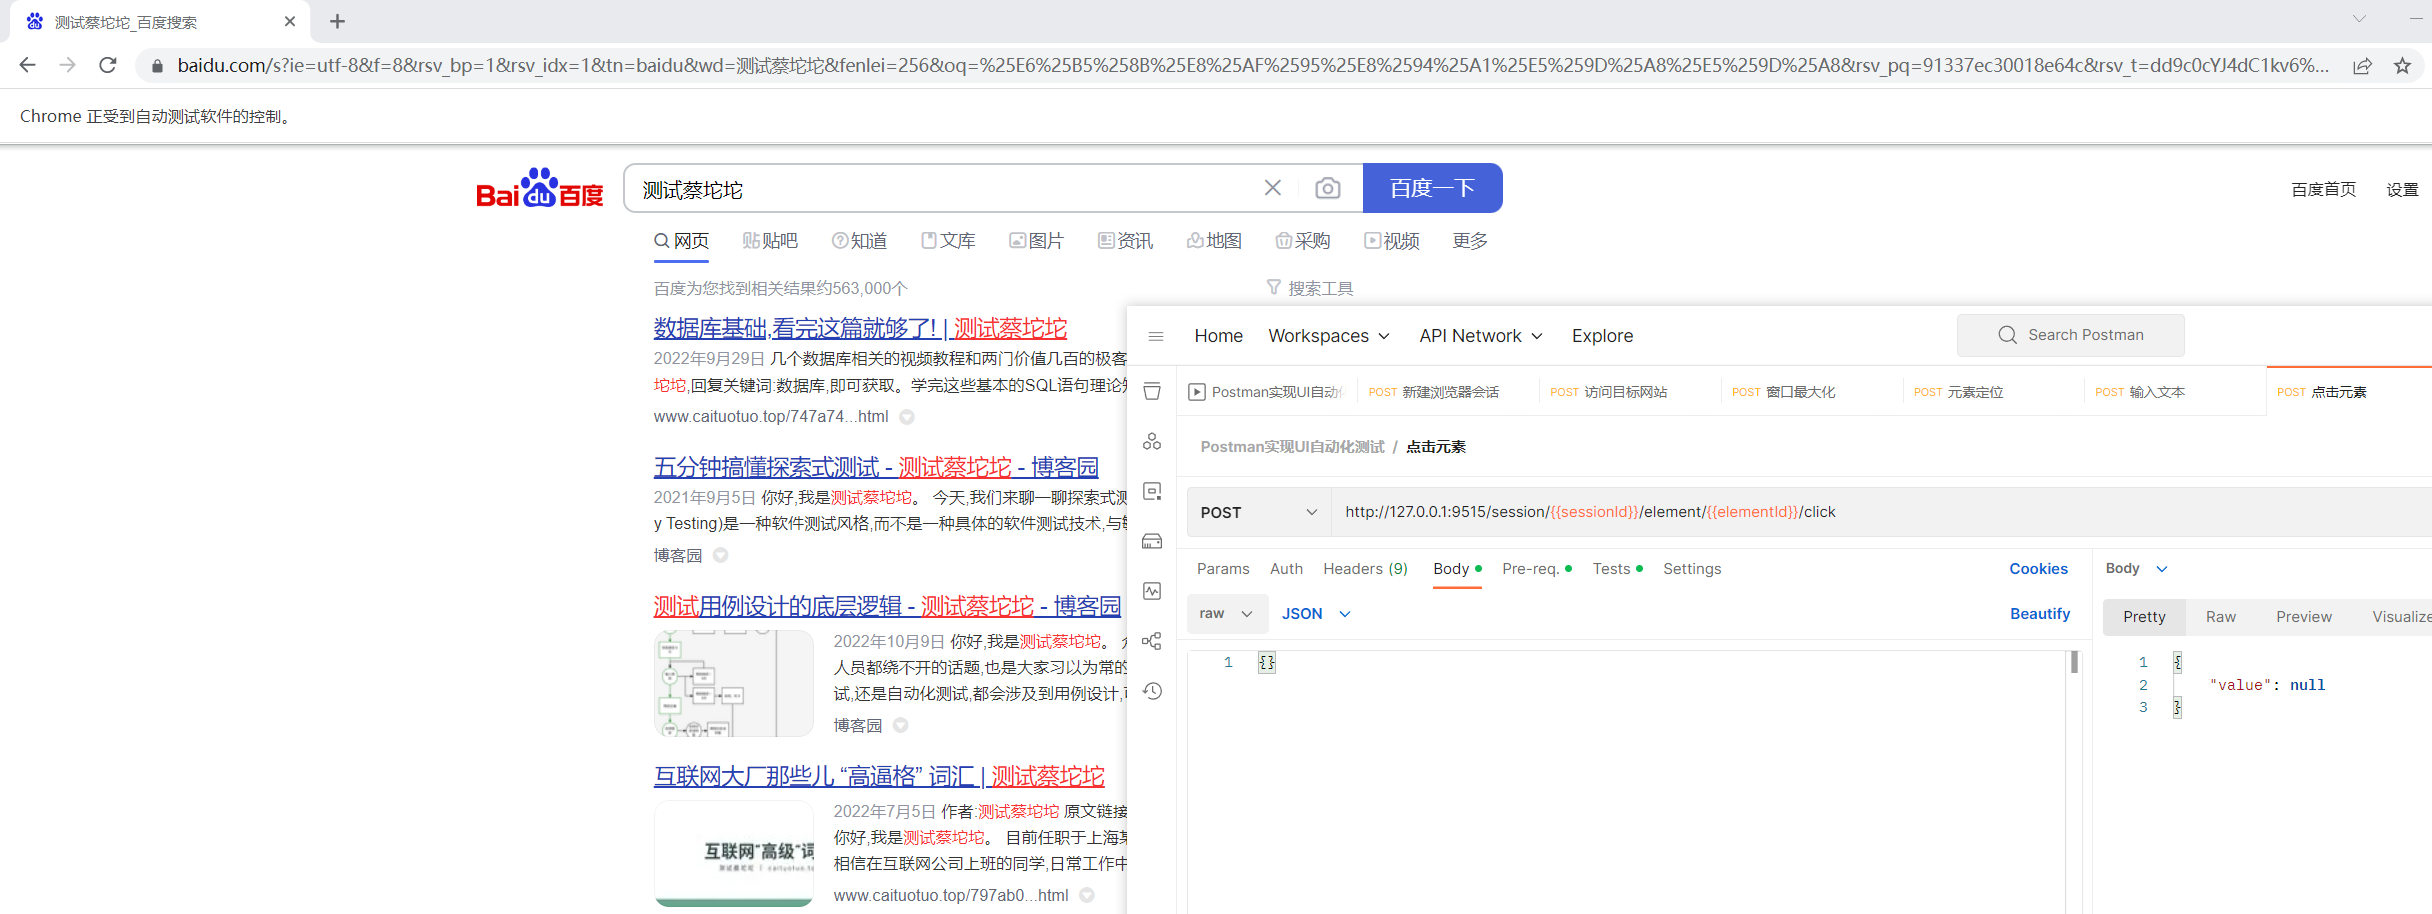Expand the response Body dropdown

(2136, 569)
